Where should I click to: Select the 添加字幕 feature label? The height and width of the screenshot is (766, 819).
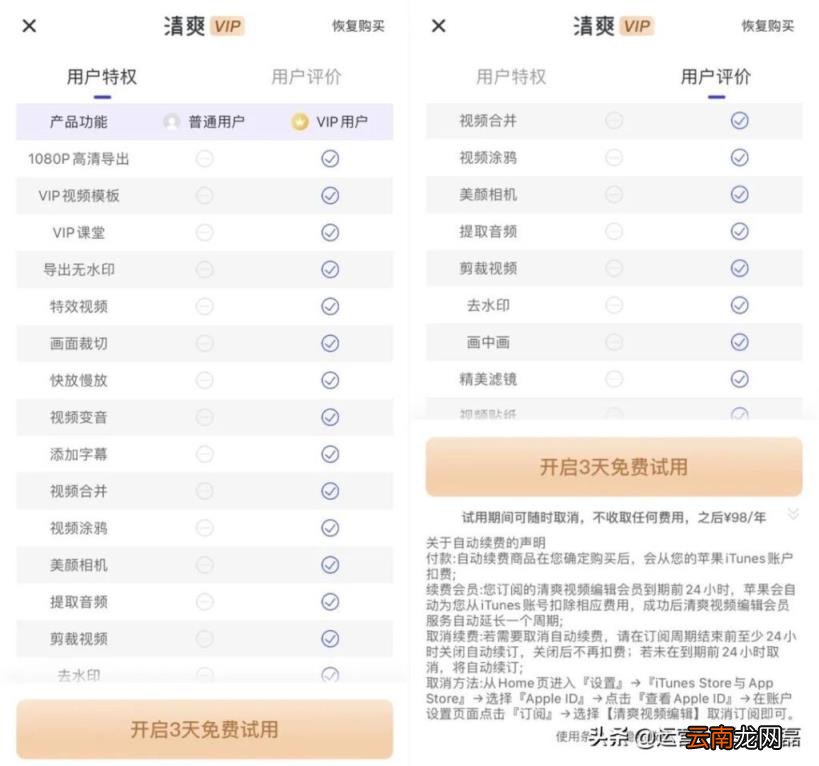pyautogui.click(x=78, y=454)
